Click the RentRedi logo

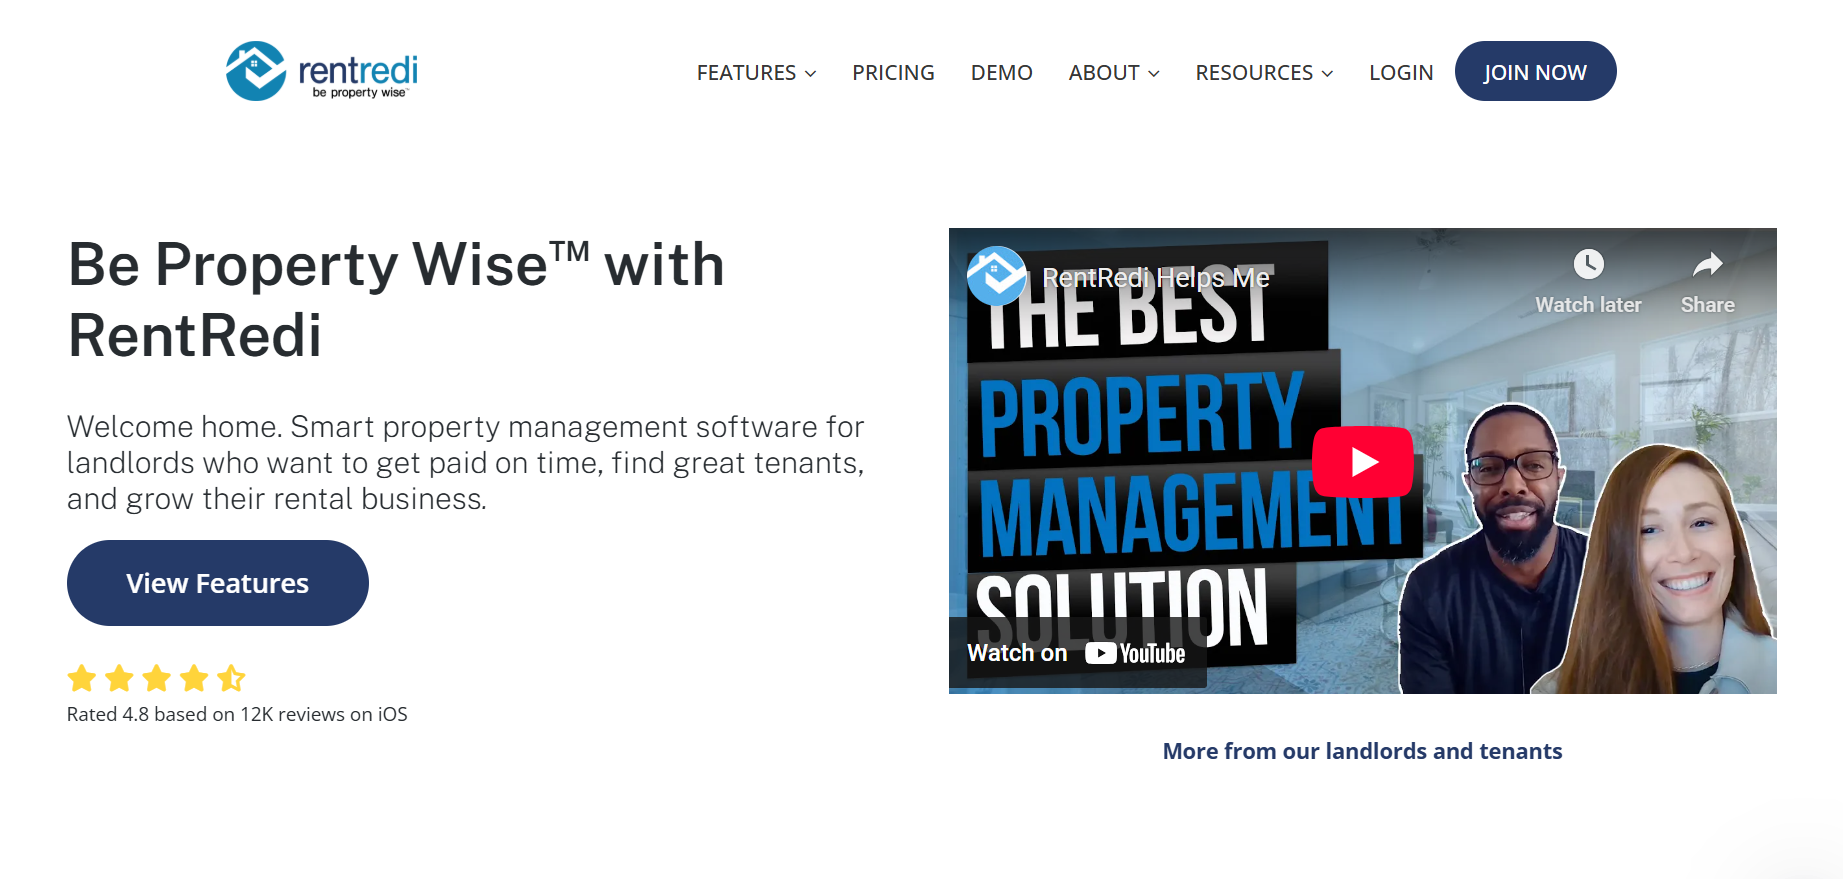coord(321,71)
